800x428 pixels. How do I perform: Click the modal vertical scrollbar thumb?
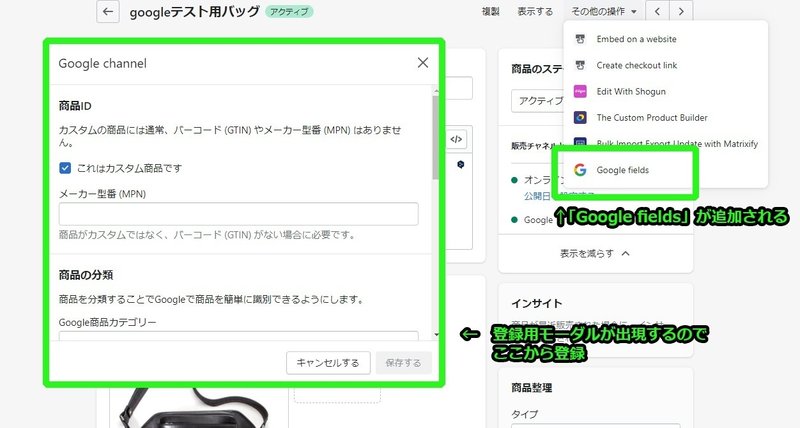435,138
